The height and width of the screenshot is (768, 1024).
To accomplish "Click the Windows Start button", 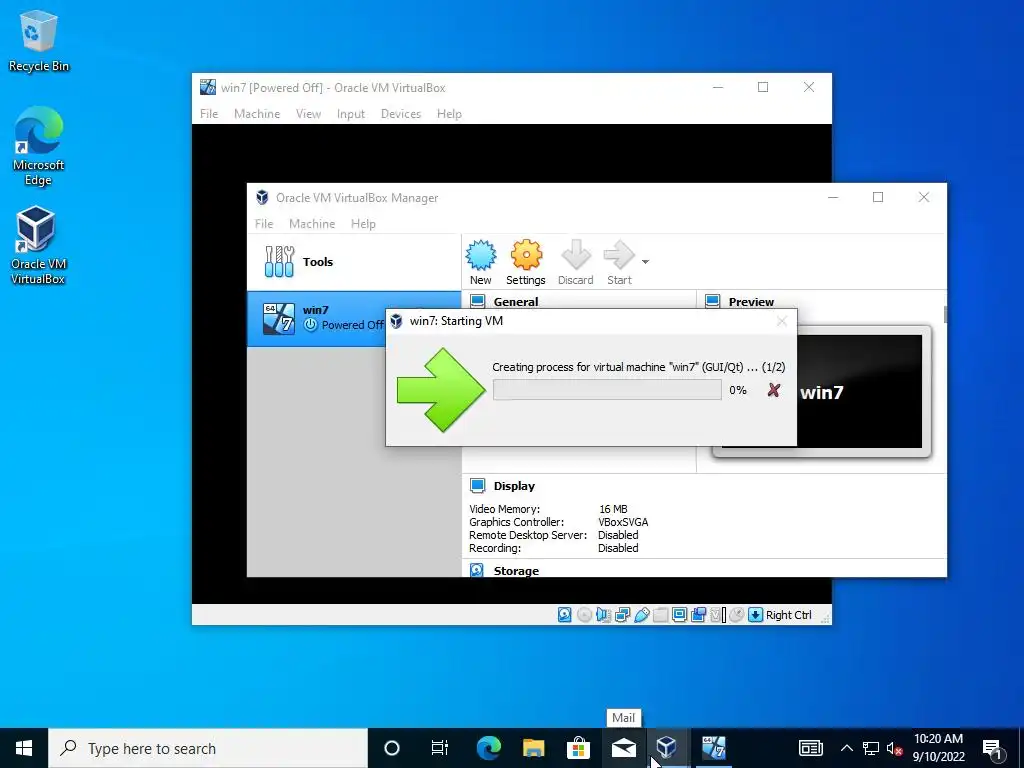I will click(24, 748).
